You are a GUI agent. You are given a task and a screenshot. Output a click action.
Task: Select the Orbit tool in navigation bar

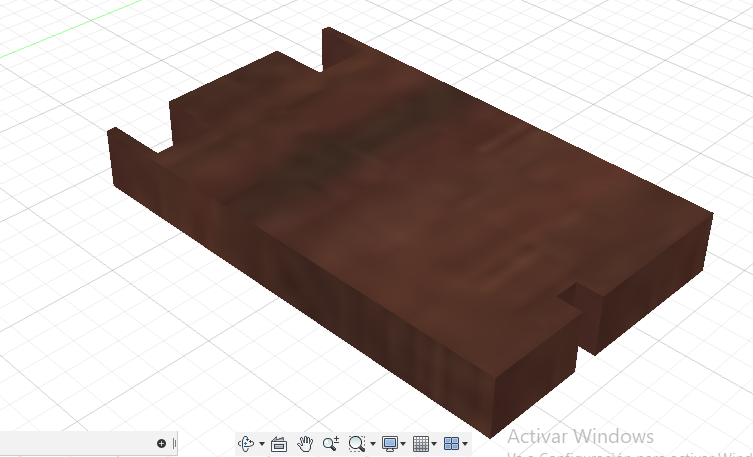[x=246, y=444]
